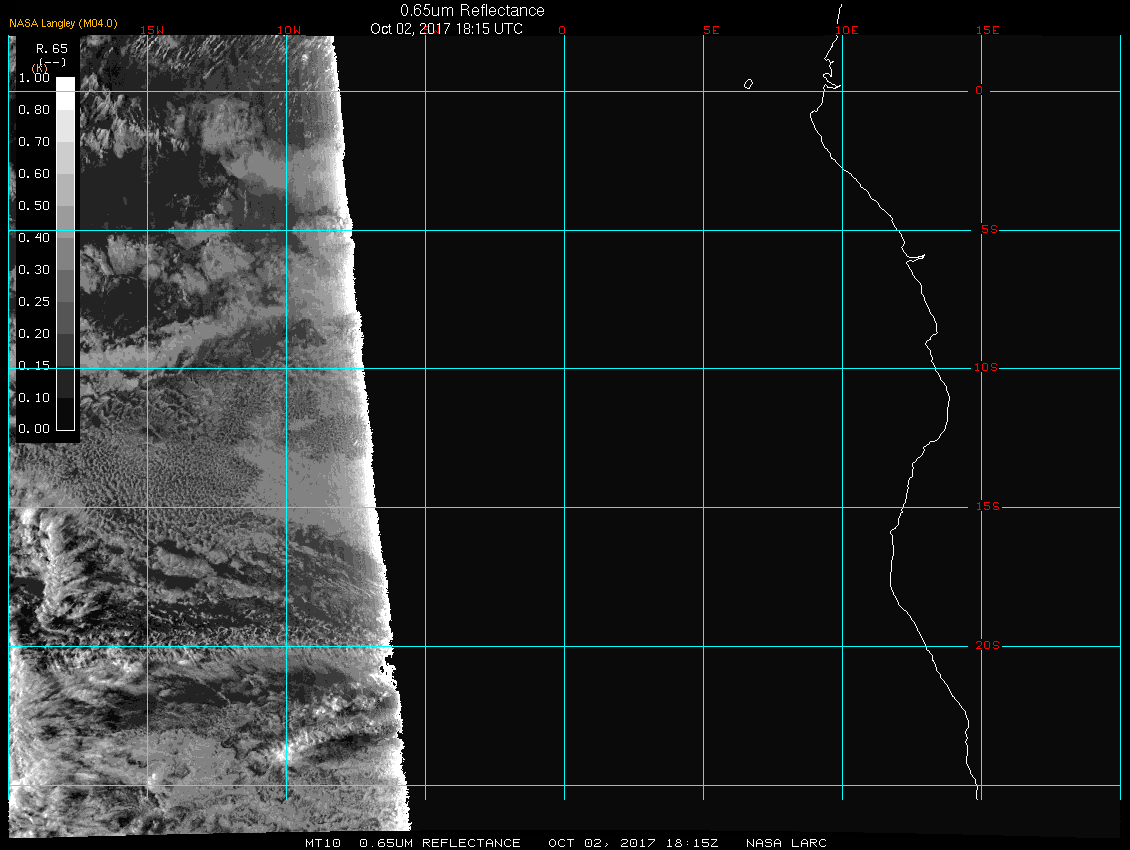This screenshot has width=1130, height=850.
Task: Click the 0.20 legend value
Action: point(34,334)
